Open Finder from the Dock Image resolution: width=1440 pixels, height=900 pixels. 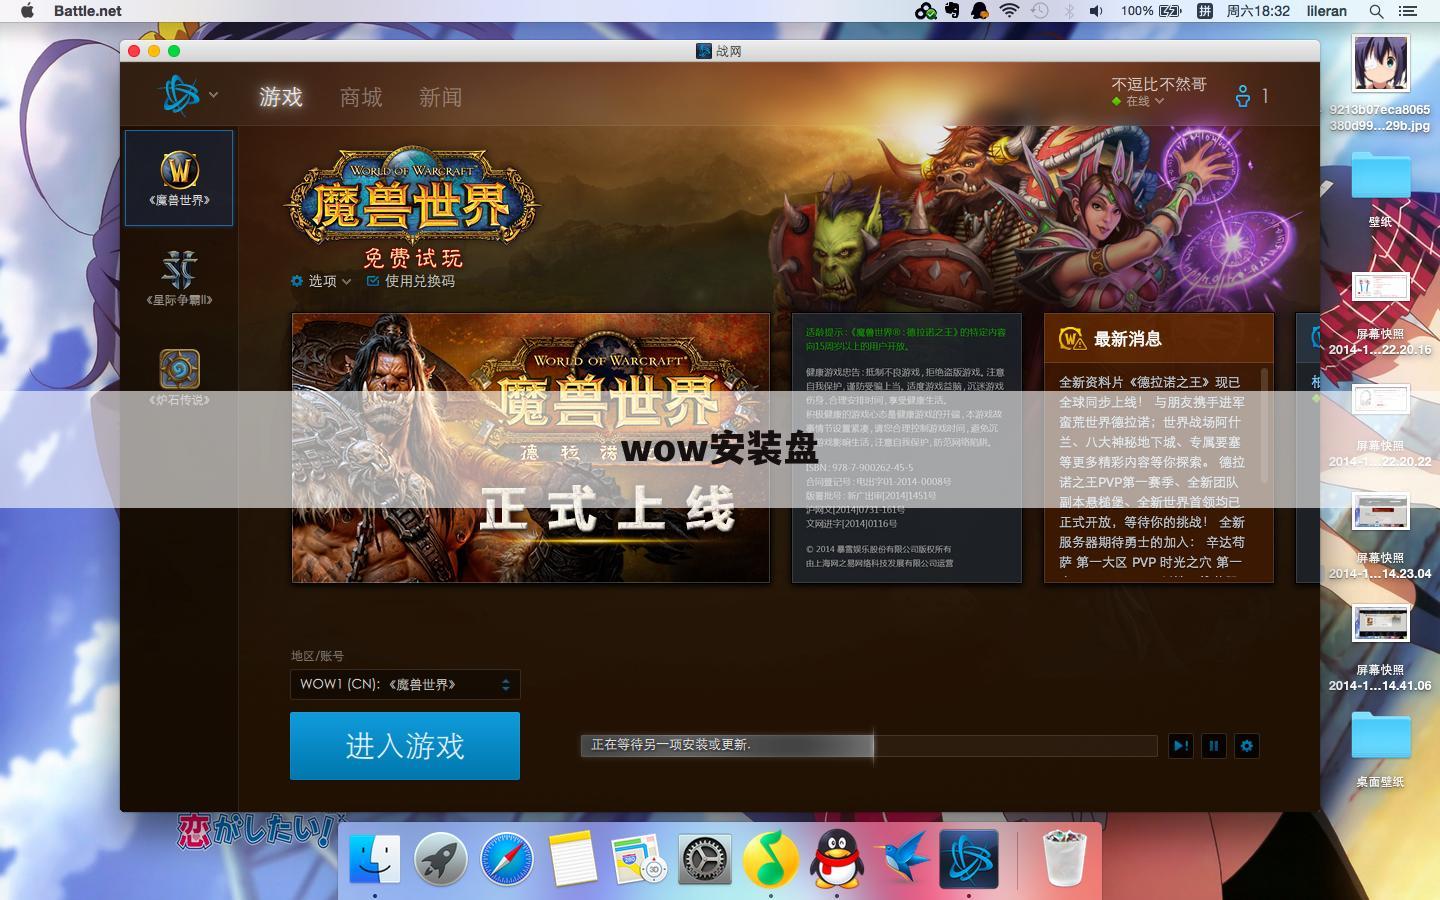(x=374, y=859)
